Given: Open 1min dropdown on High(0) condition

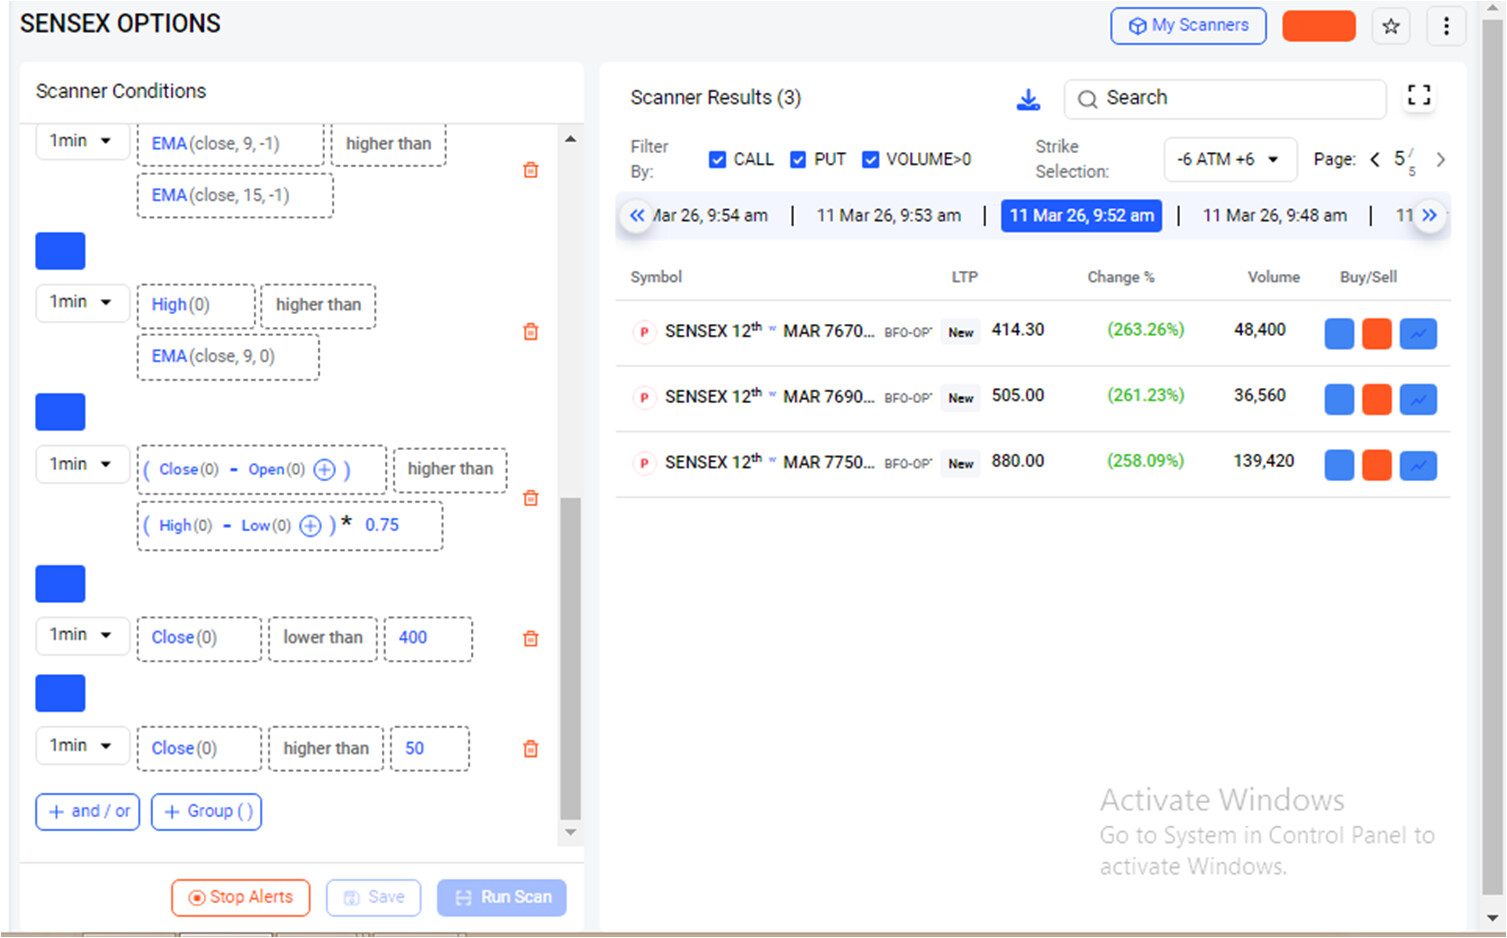Looking at the screenshot, I should (81, 303).
